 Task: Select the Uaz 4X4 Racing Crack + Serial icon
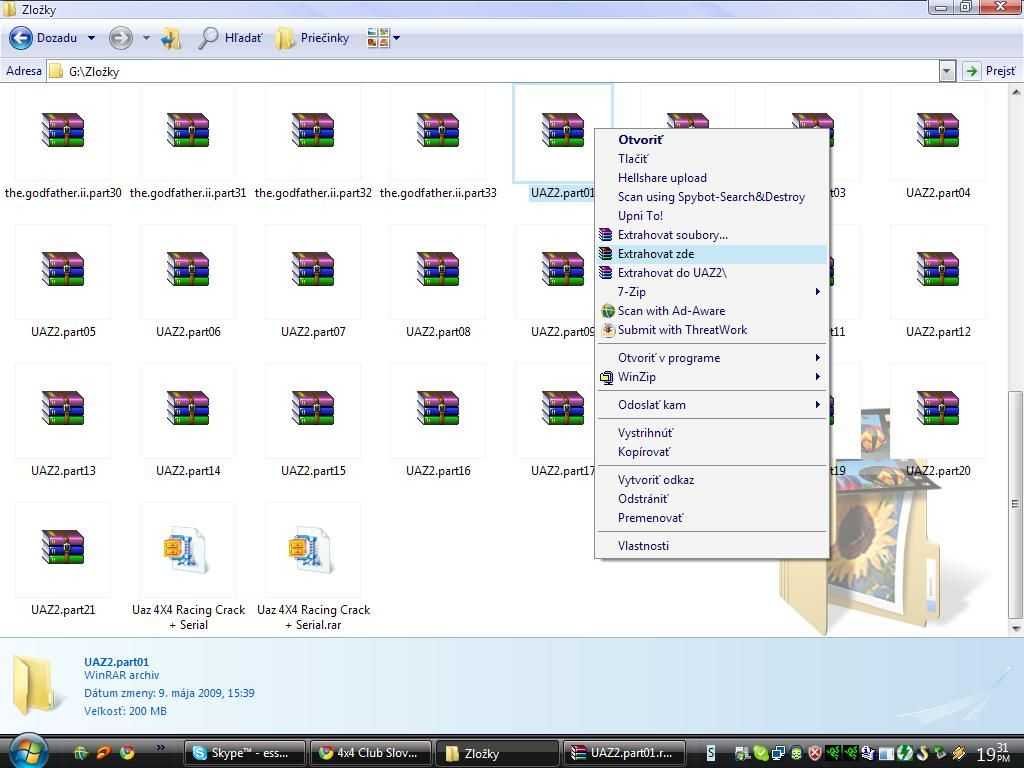click(x=187, y=550)
